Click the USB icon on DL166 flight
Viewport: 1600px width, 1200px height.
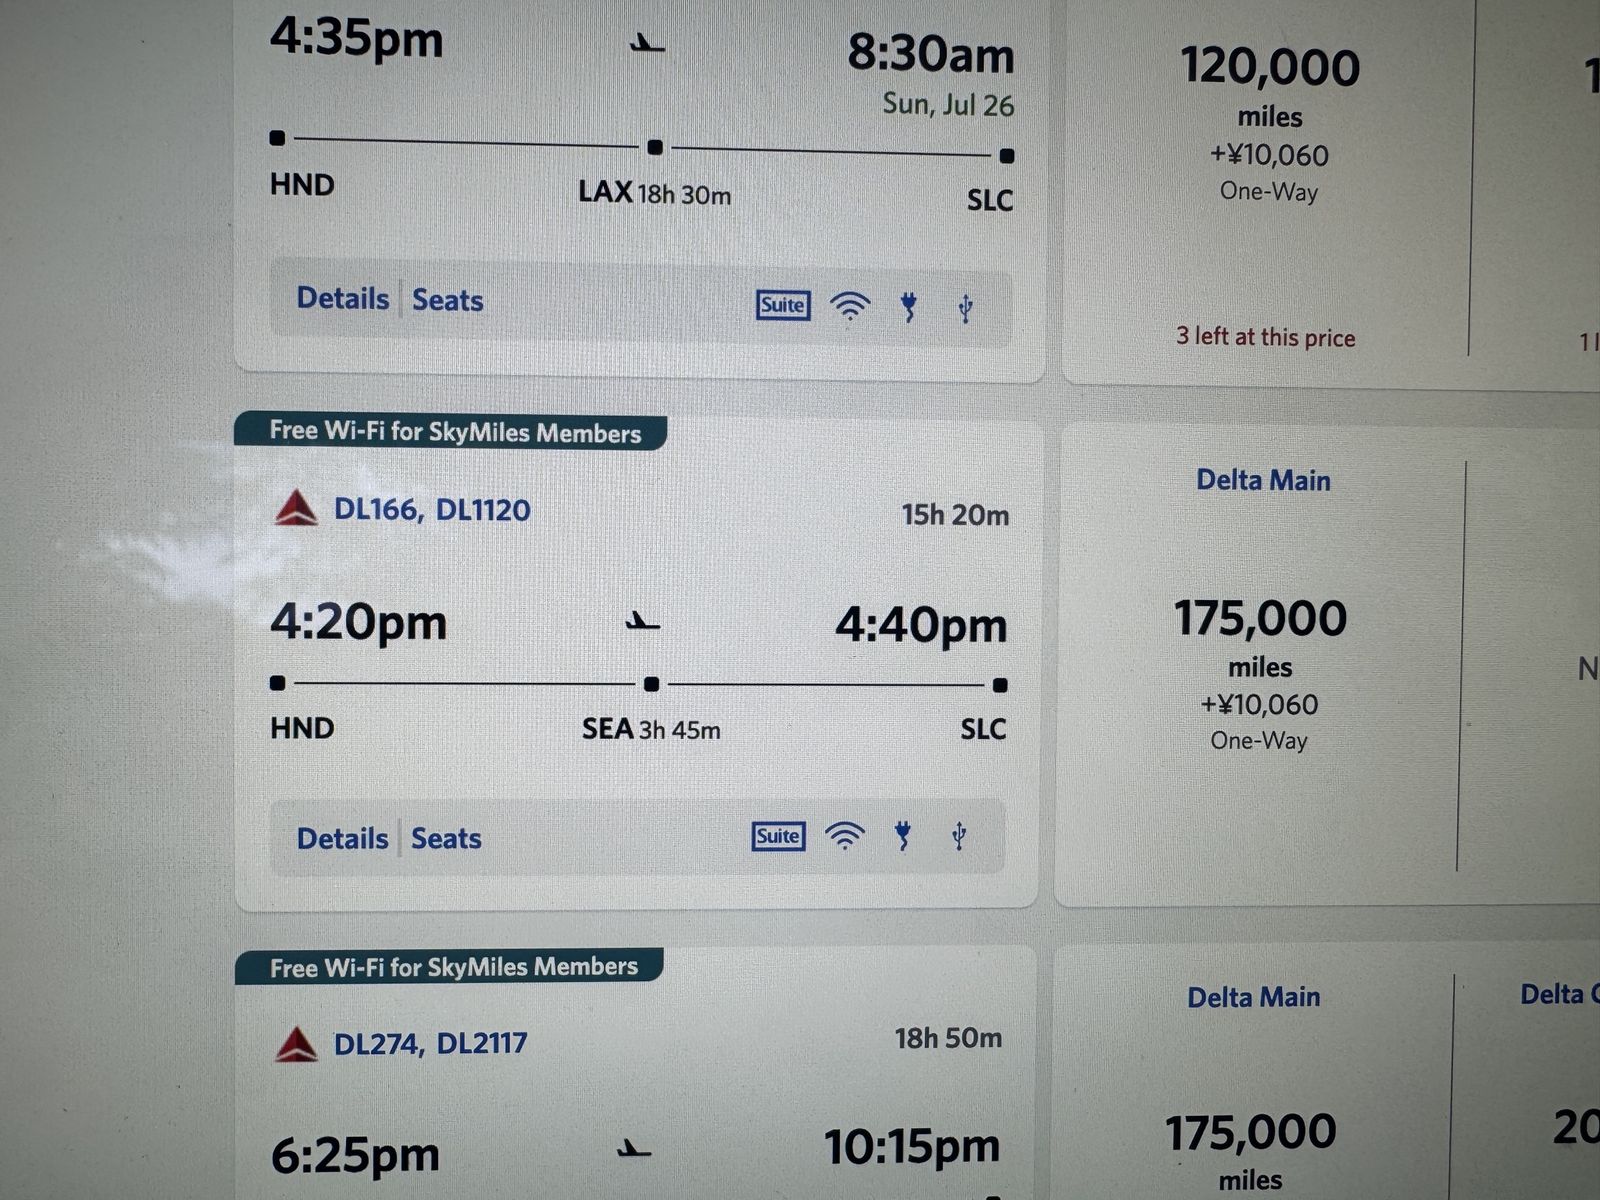click(x=959, y=835)
